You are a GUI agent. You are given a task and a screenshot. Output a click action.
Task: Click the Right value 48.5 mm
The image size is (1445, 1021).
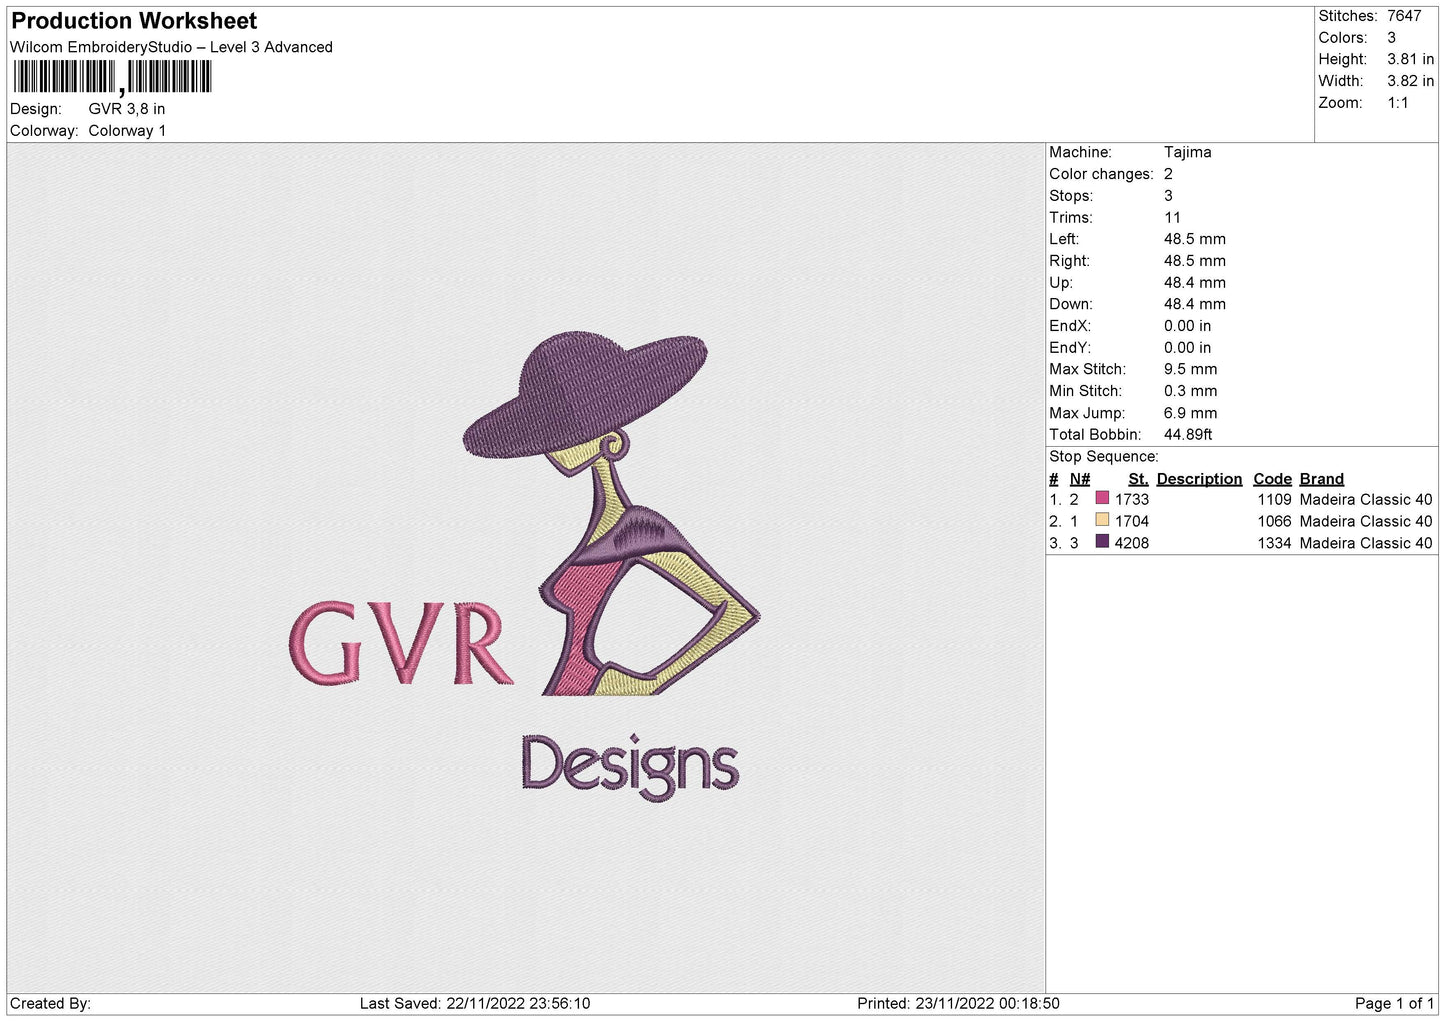pyautogui.click(x=1194, y=261)
